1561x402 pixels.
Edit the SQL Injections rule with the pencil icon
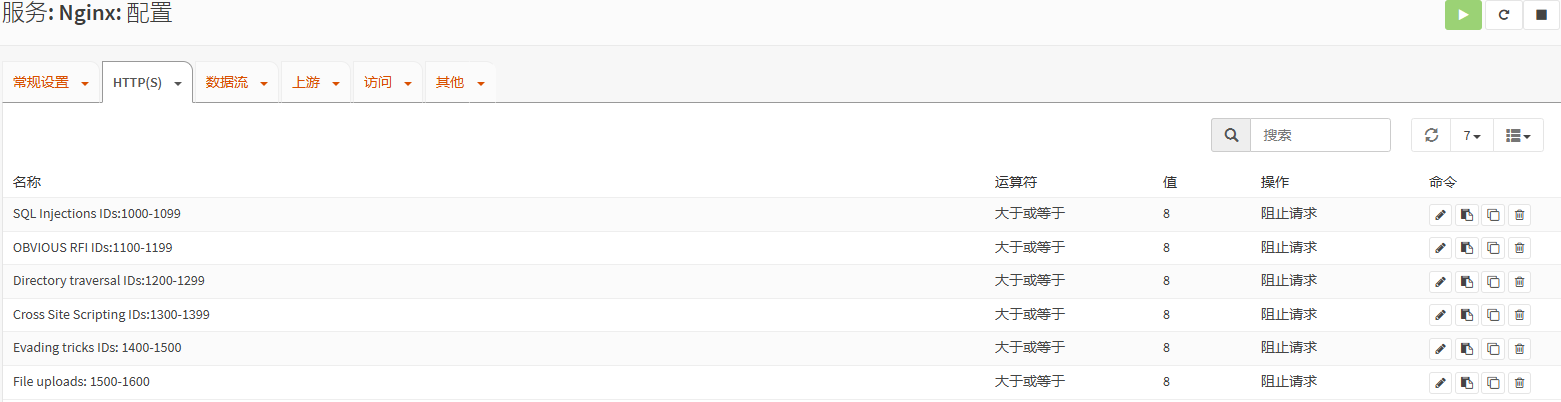[1440, 215]
